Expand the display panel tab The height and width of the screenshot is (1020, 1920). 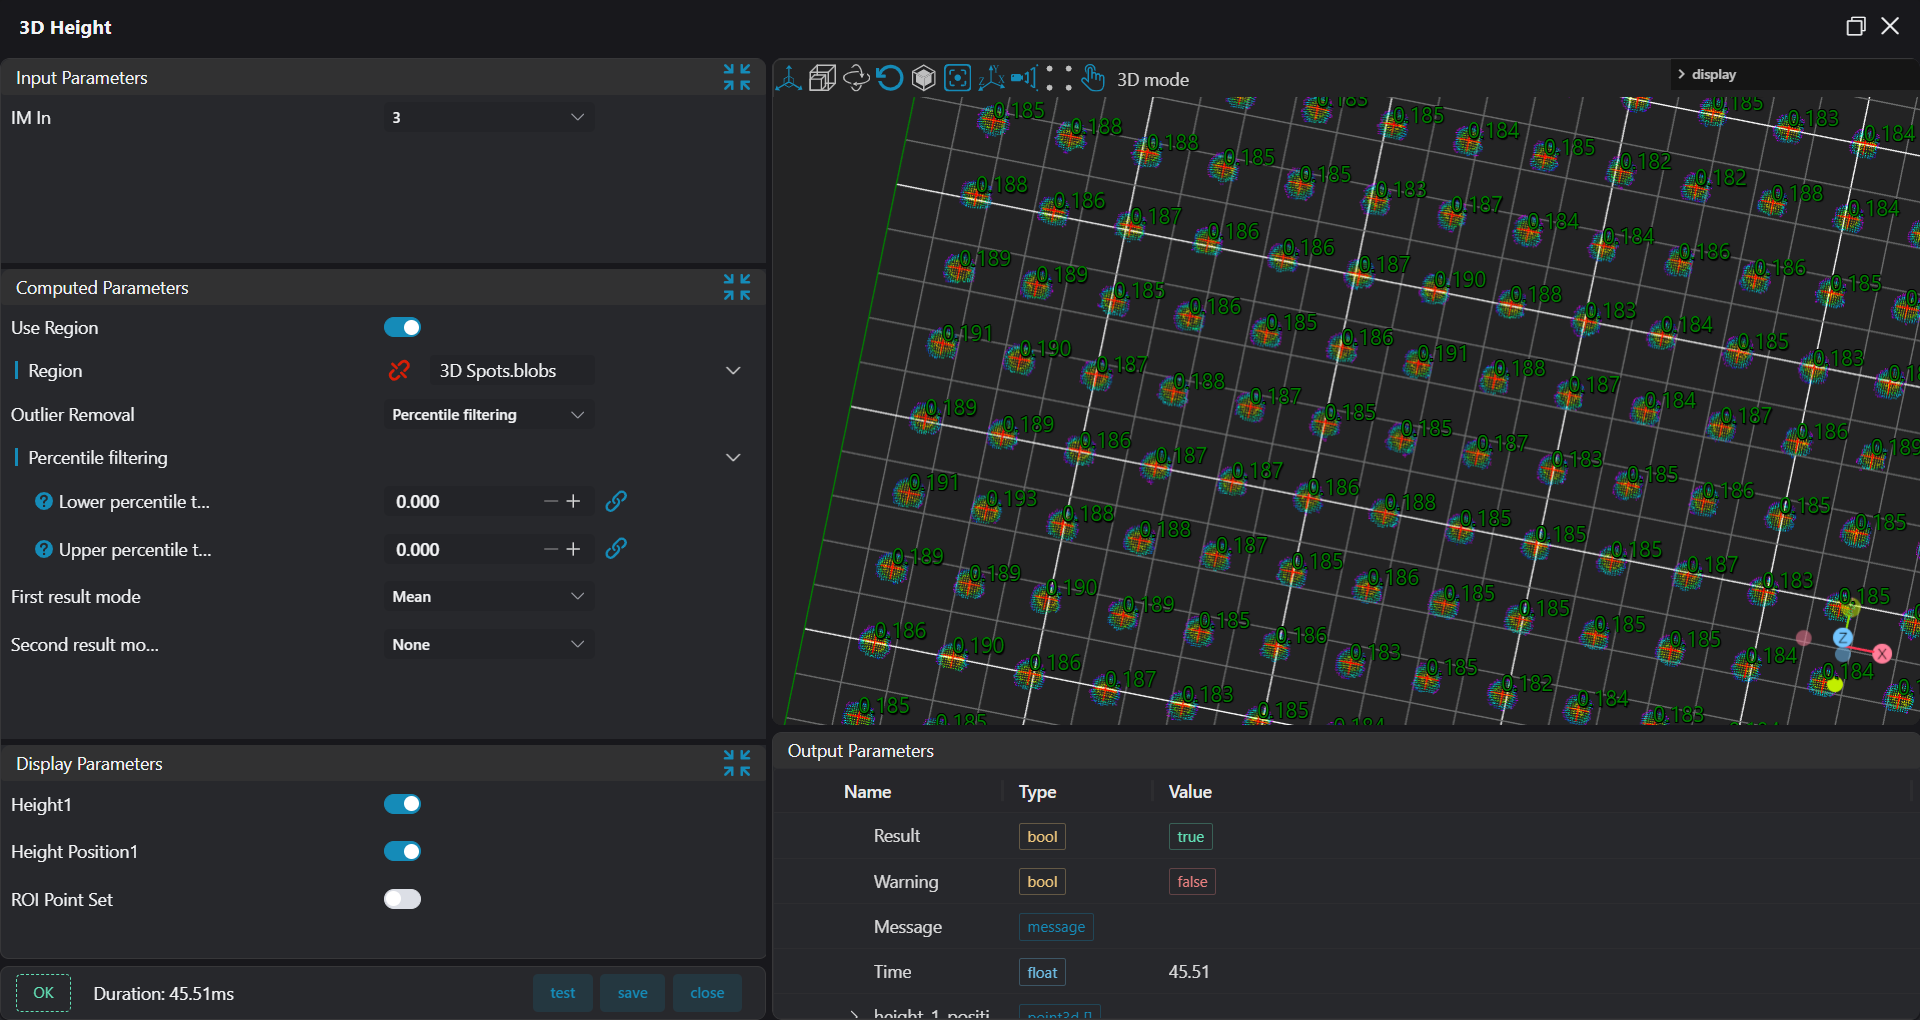click(x=1708, y=75)
